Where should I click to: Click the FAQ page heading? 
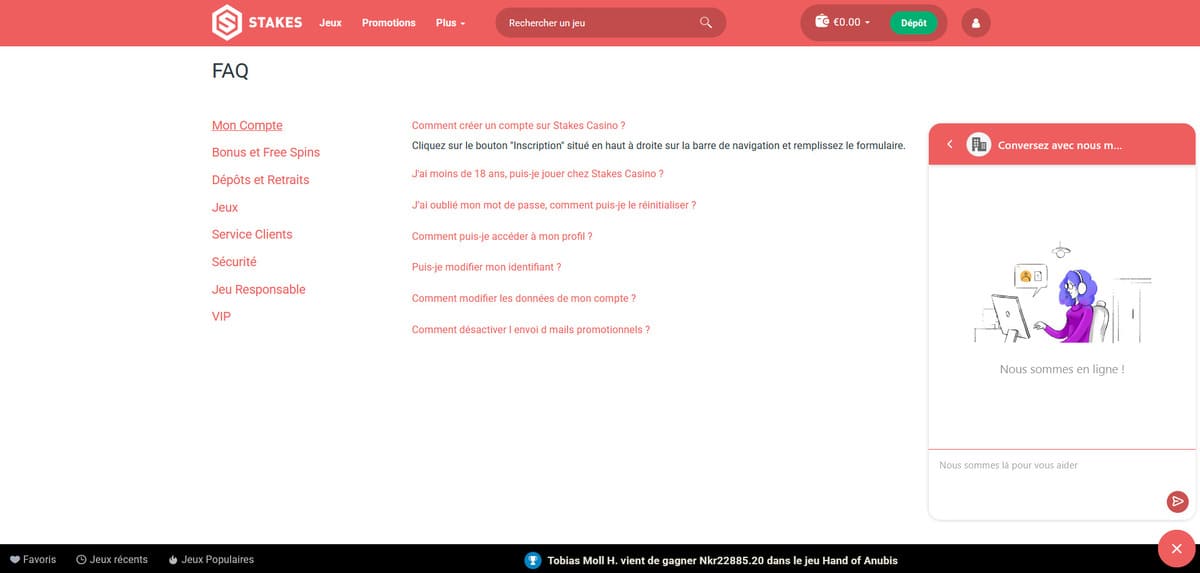pyautogui.click(x=230, y=71)
